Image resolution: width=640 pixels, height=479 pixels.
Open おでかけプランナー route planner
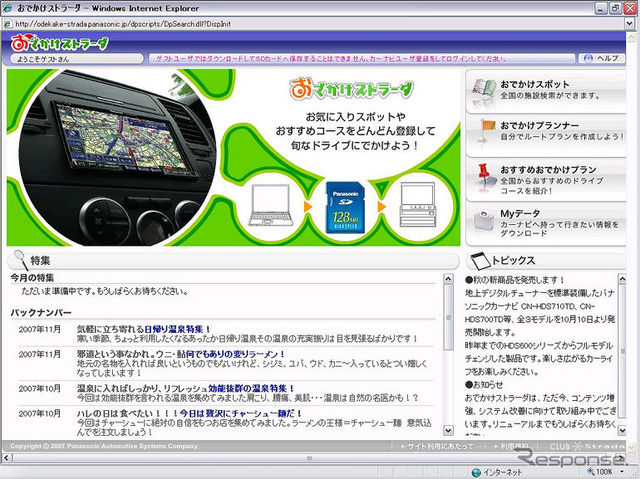coord(546,135)
